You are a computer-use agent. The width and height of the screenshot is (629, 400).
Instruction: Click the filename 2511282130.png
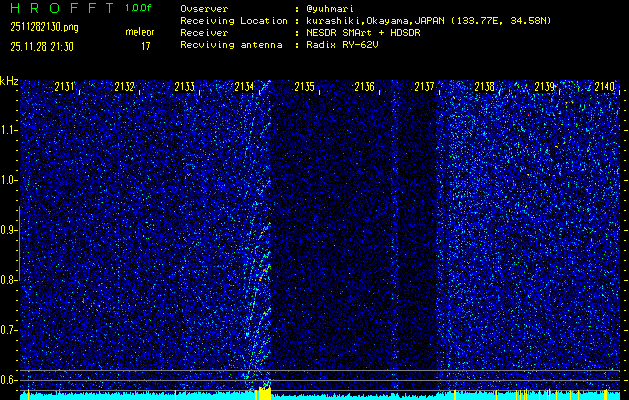pos(45,27)
